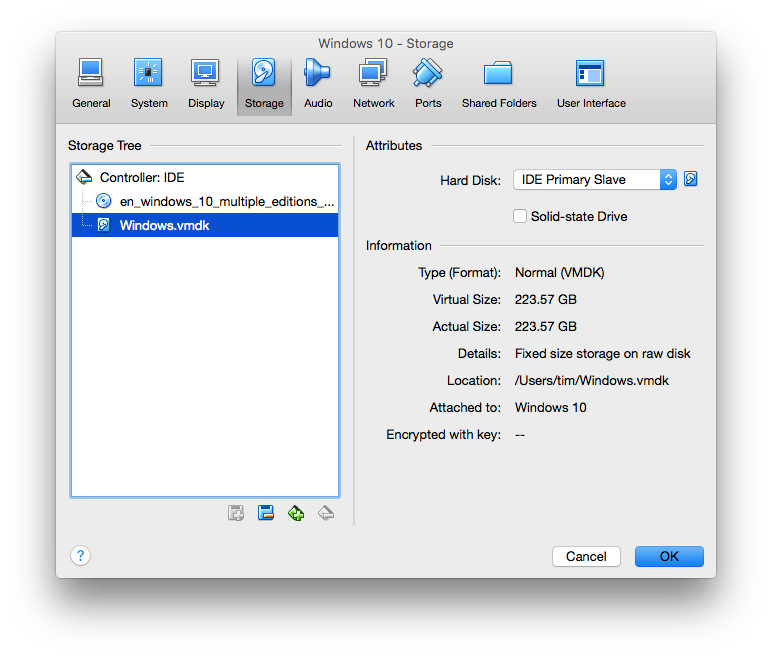Open the General settings tab
772x658 pixels.
click(91, 84)
